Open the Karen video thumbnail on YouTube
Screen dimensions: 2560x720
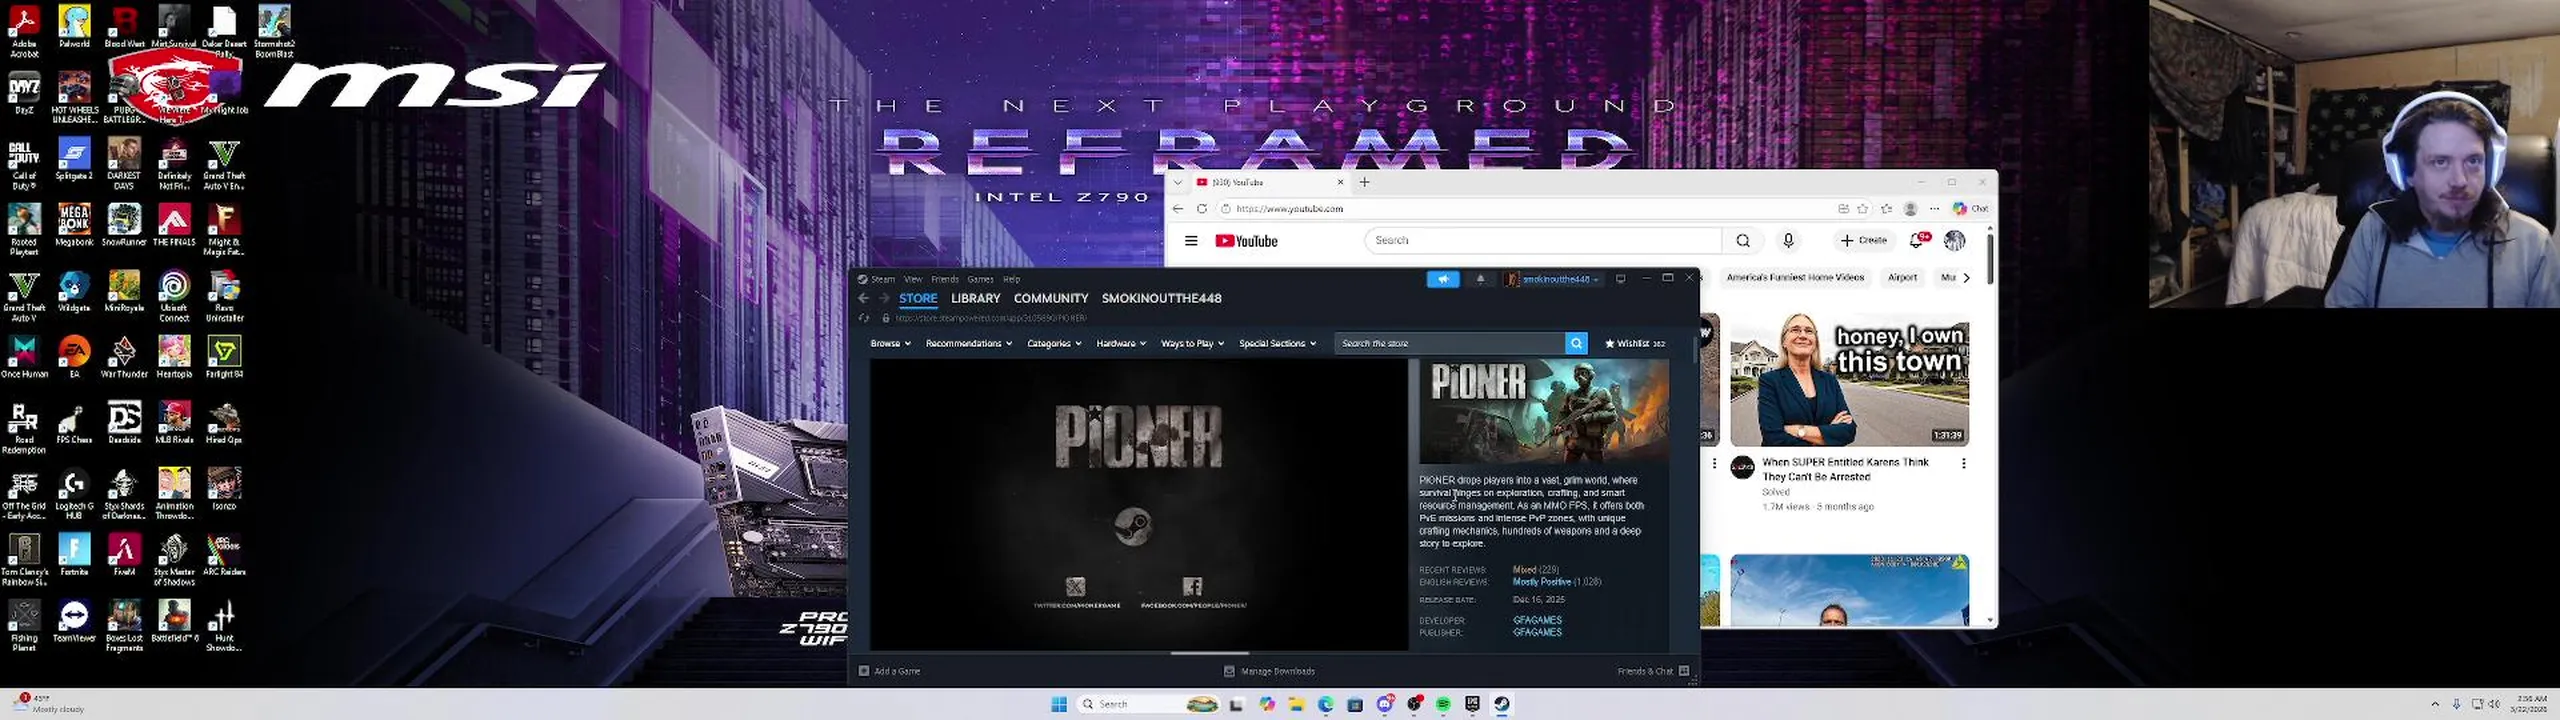1849,380
